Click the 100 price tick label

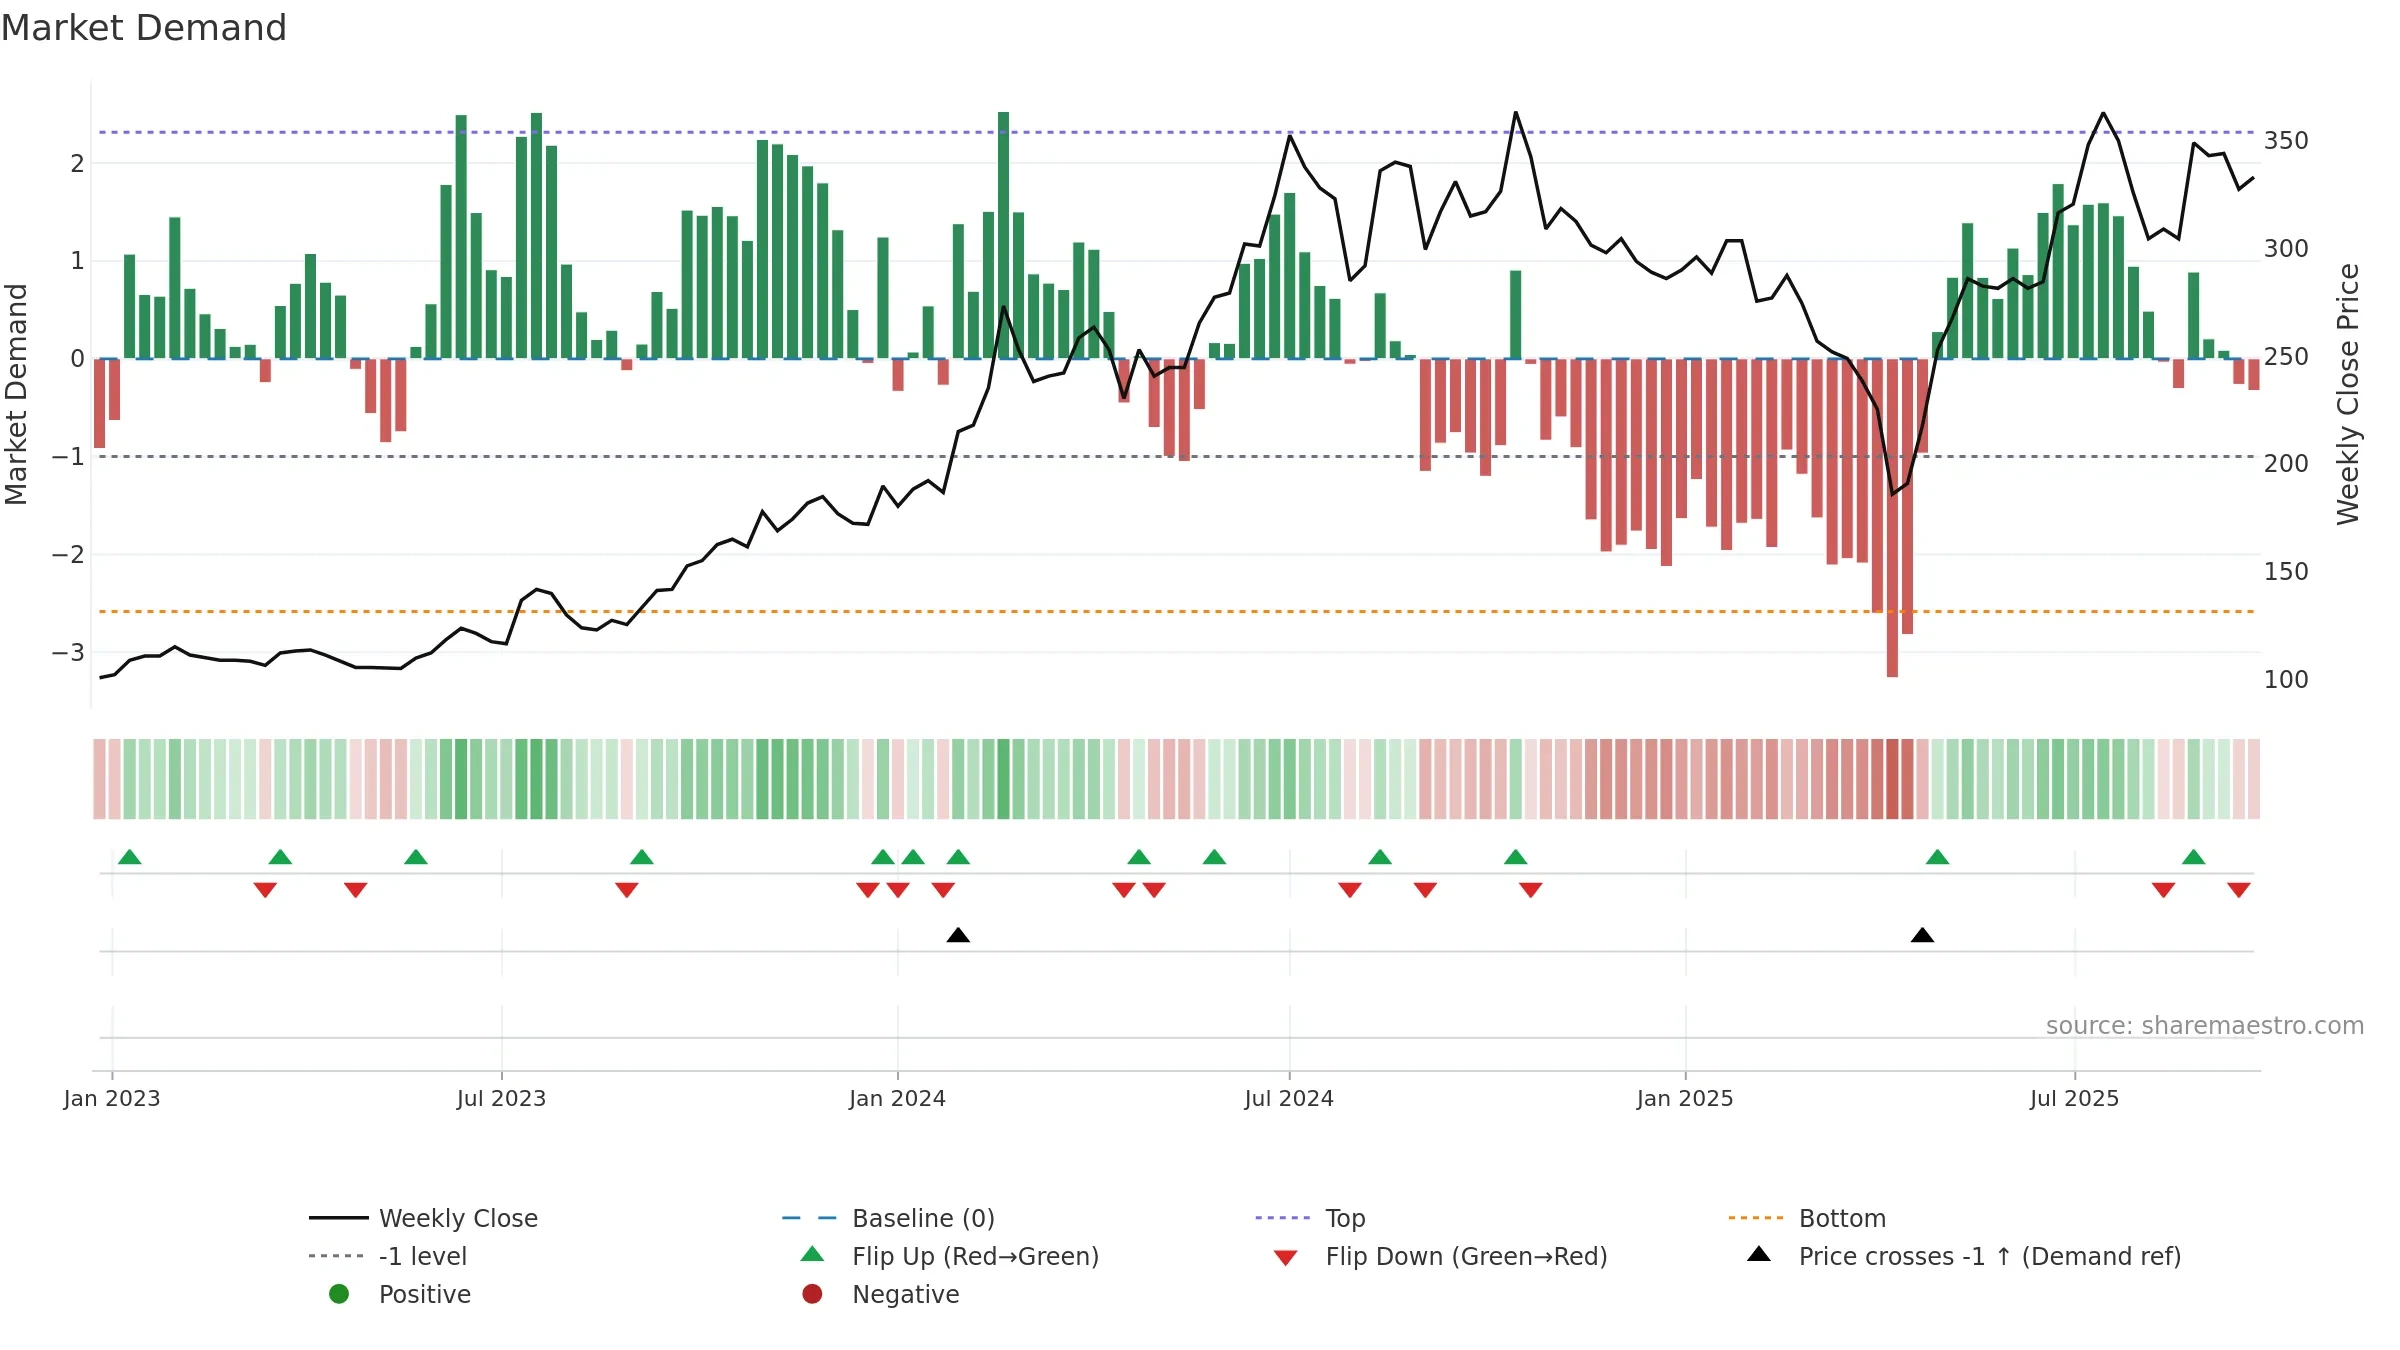tap(2286, 680)
